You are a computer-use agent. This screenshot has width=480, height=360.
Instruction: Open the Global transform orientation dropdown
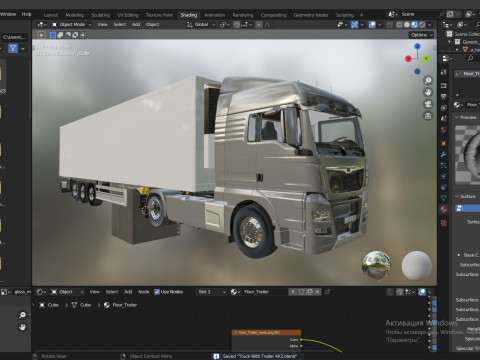[201, 24]
